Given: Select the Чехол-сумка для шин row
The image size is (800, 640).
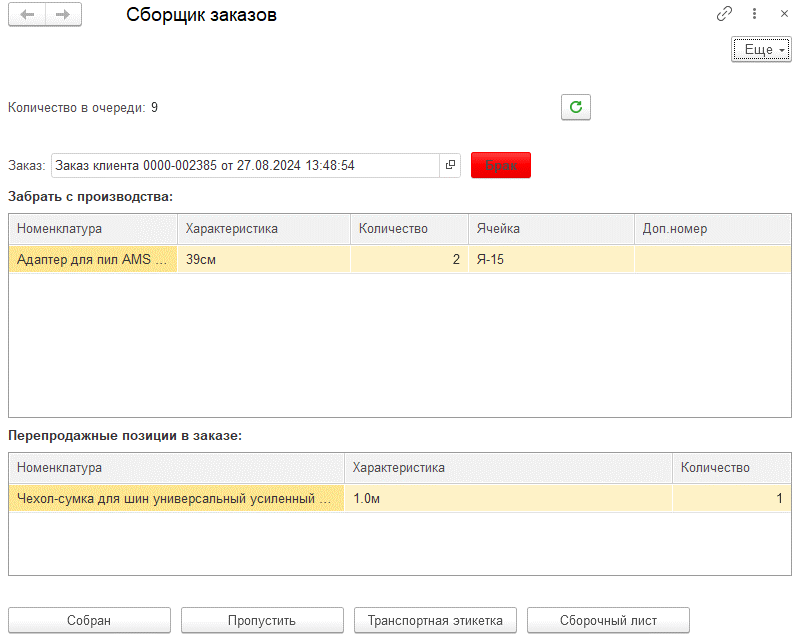Looking at the screenshot, I should click(175, 498).
